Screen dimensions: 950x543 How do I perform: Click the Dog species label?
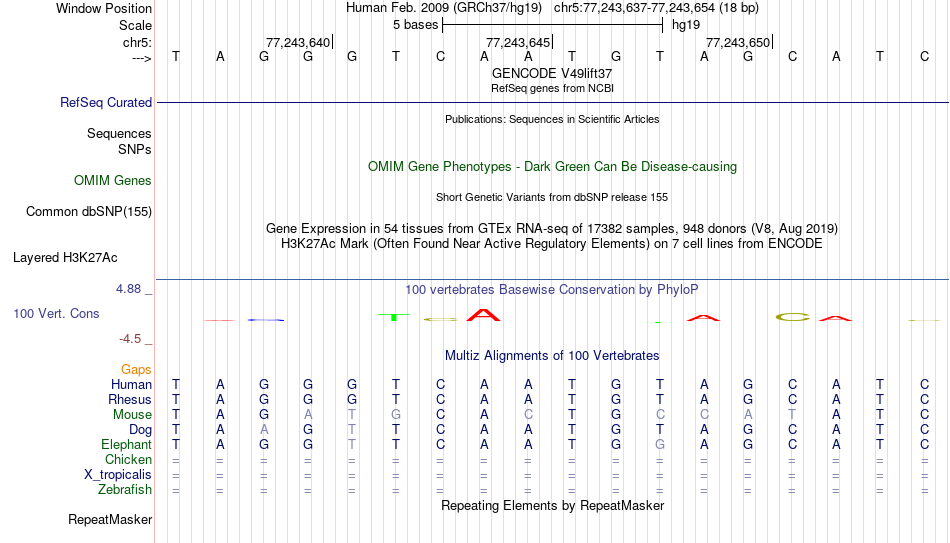pyautogui.click(x=141, y=430)
